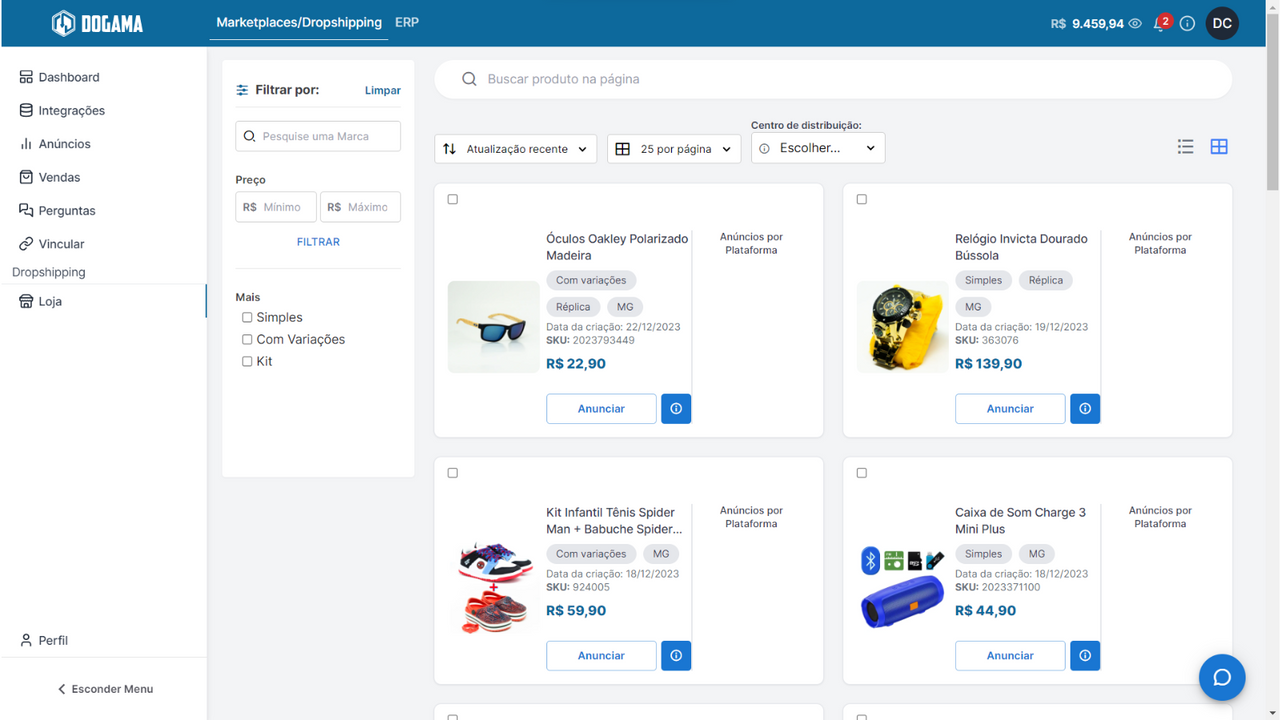
Task: Click price R$ 139,90
Action: click(988, 364)
